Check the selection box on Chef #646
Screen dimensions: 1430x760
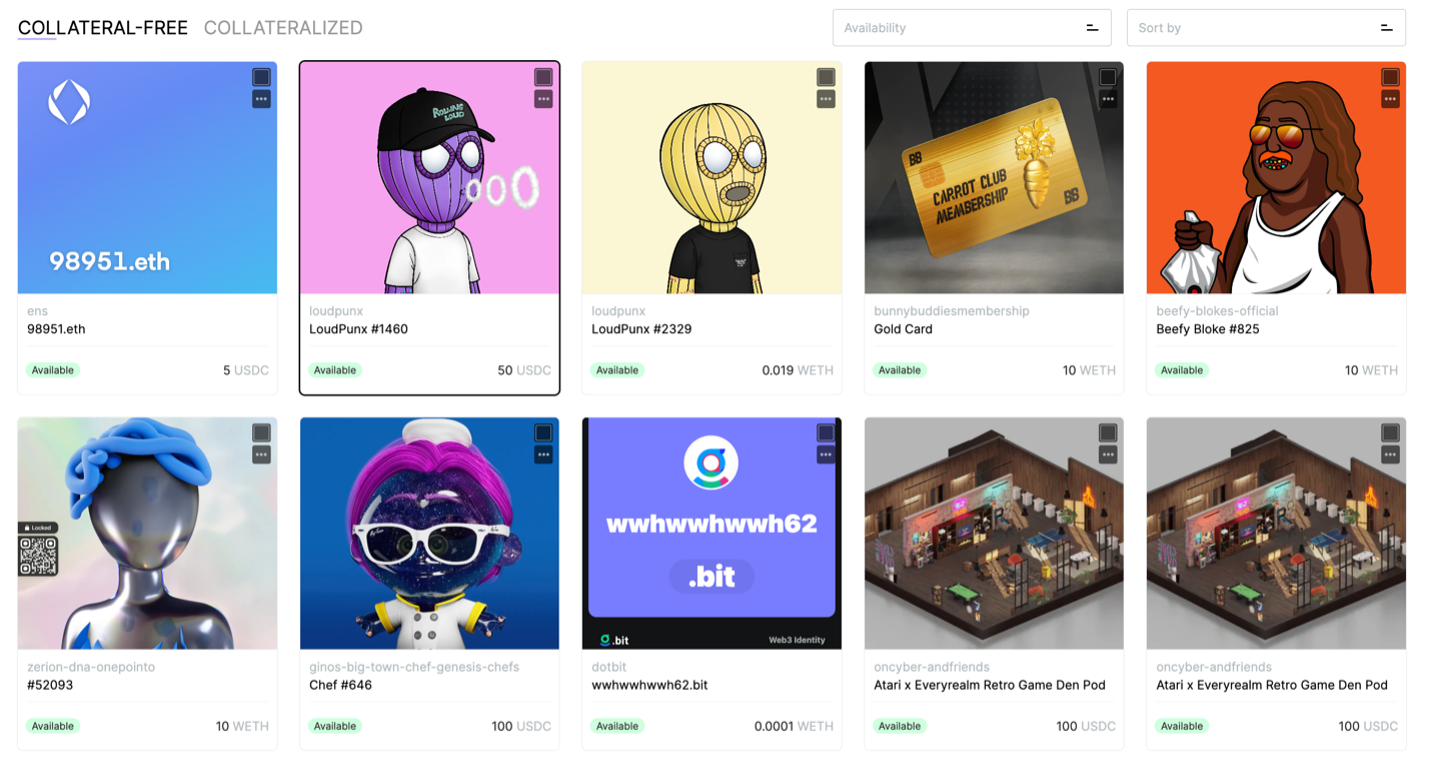(x=543, y=433)
